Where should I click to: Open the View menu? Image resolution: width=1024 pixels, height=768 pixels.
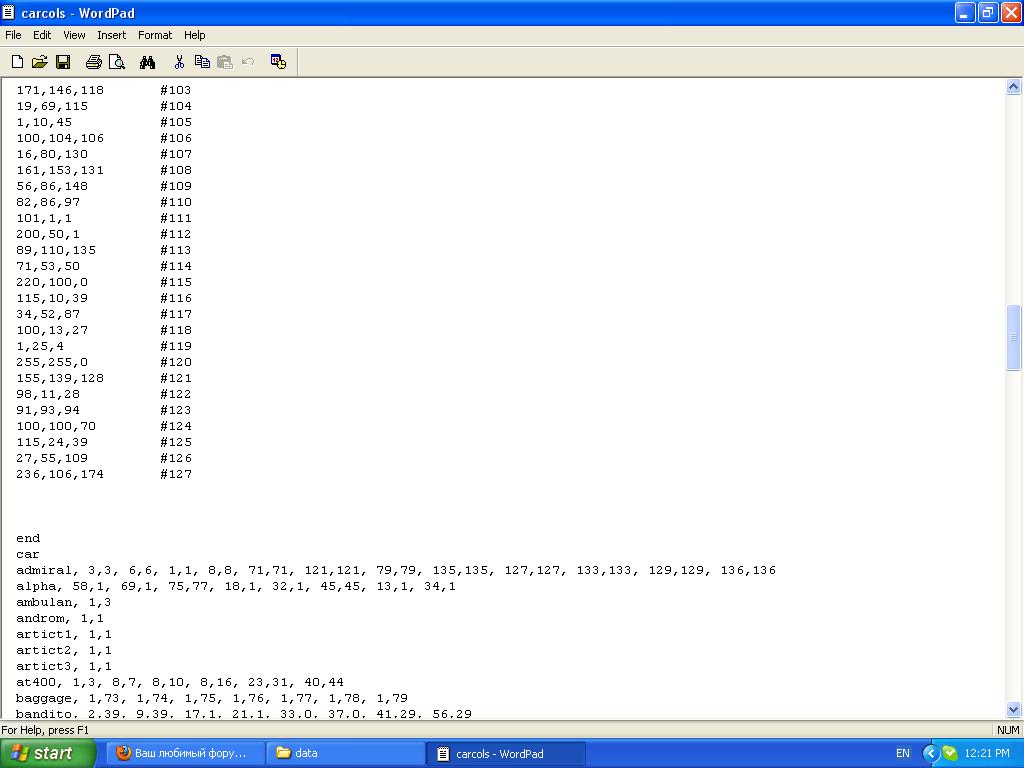(x=74, y=35)
